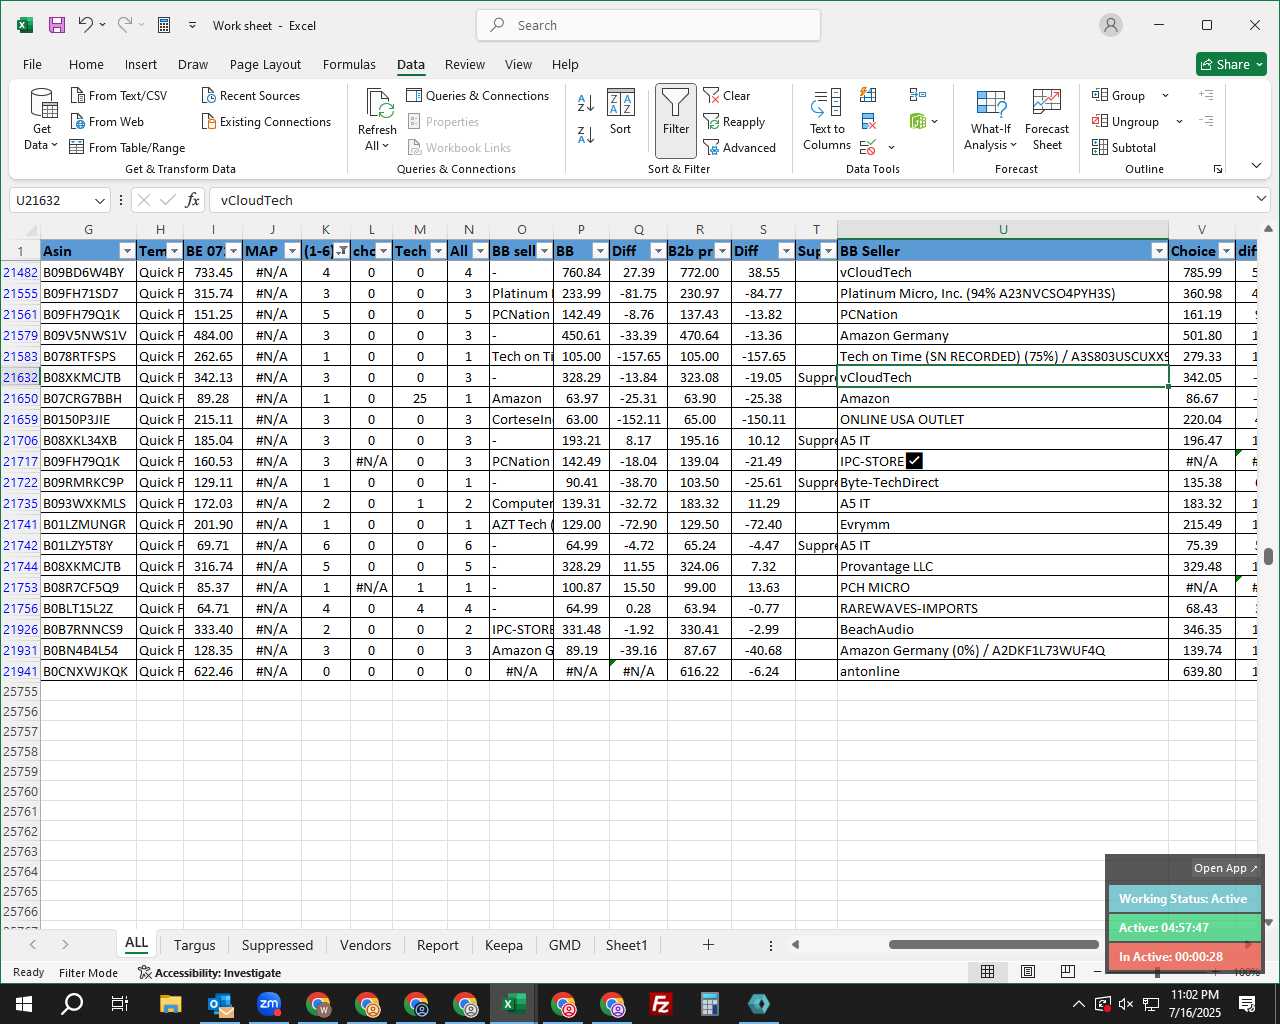Click the Refresh All icon
This screenshot has height=1024, width=1280.
coord(379,103)
